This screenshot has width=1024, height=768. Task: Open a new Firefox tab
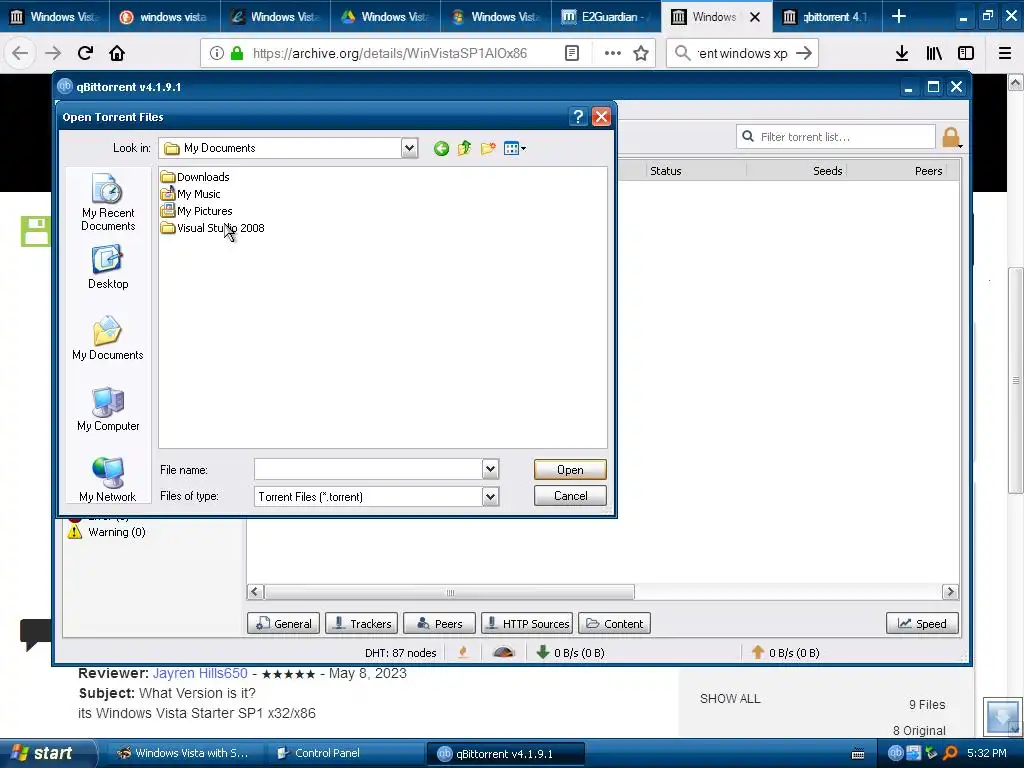[x=899, y=16]
